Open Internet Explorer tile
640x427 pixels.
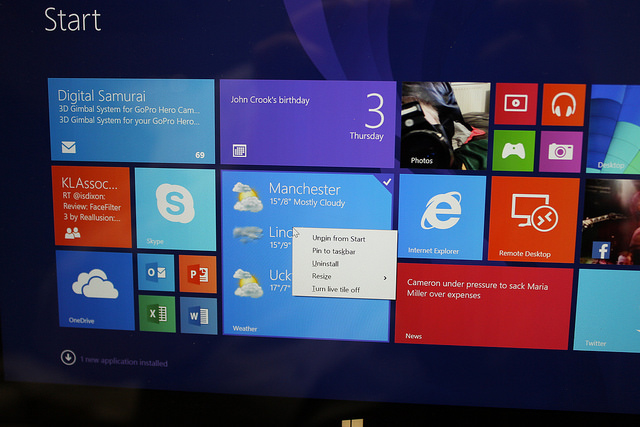tap(441, 217)
